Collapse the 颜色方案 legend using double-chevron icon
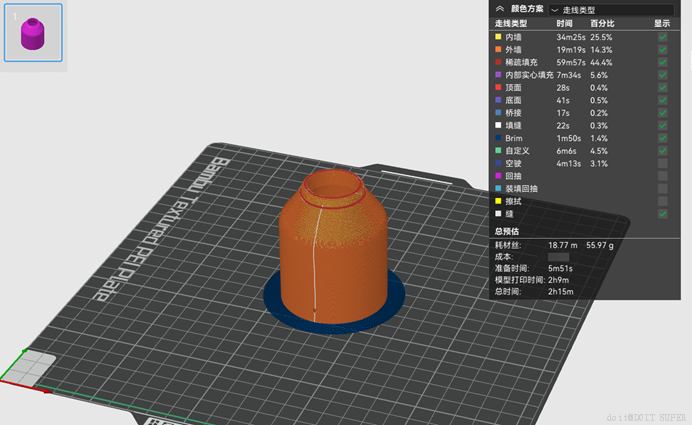The image size is (692, 425). 500,9
